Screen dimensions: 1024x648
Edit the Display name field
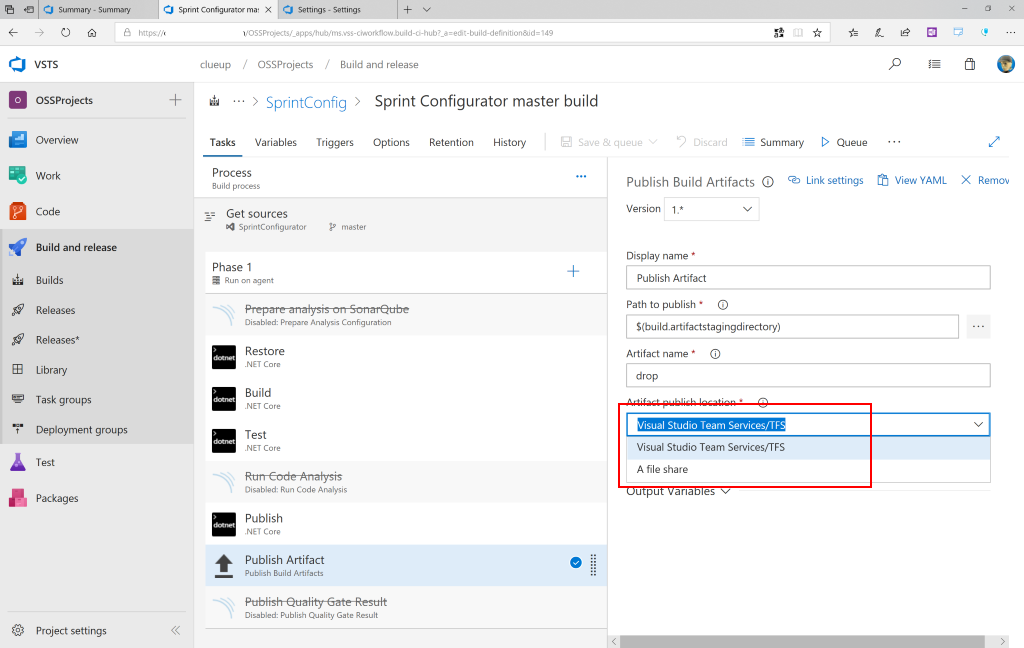(x=808, y=278)
